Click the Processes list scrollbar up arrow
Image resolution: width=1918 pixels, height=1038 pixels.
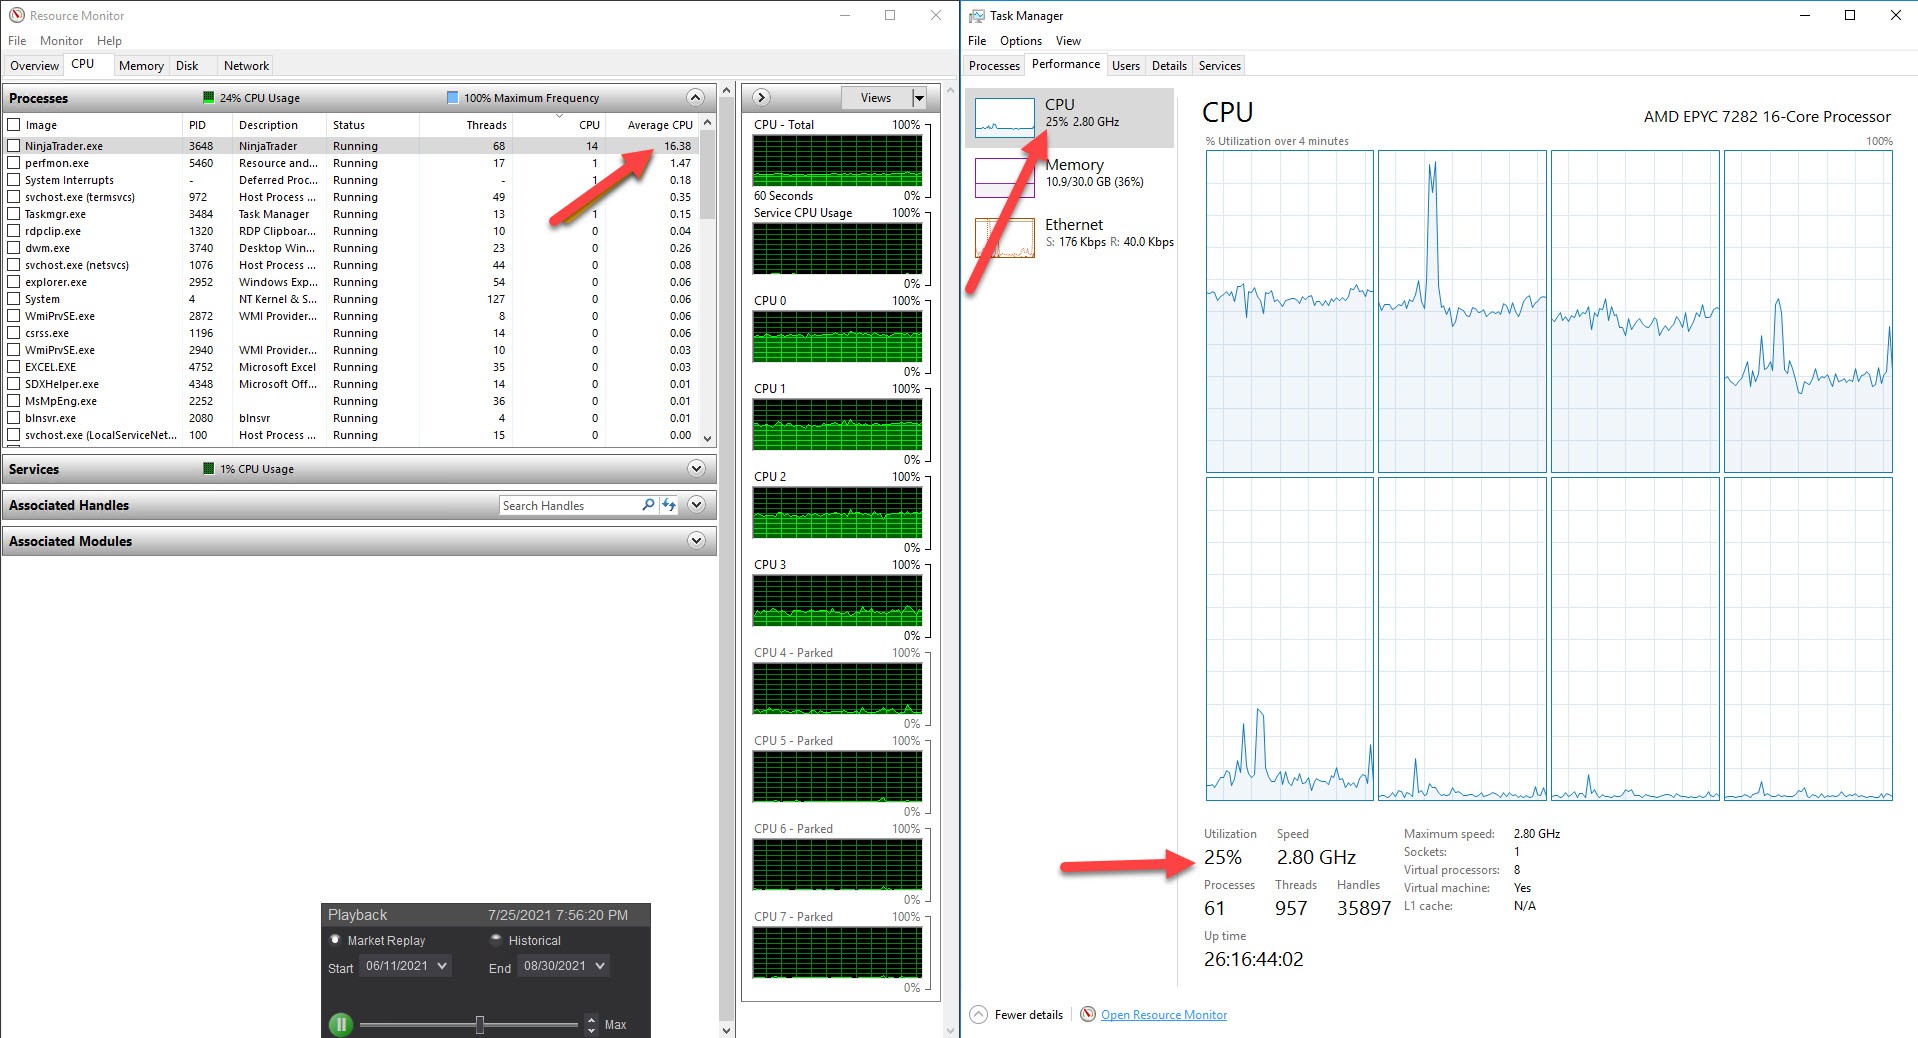click(708, 123)
